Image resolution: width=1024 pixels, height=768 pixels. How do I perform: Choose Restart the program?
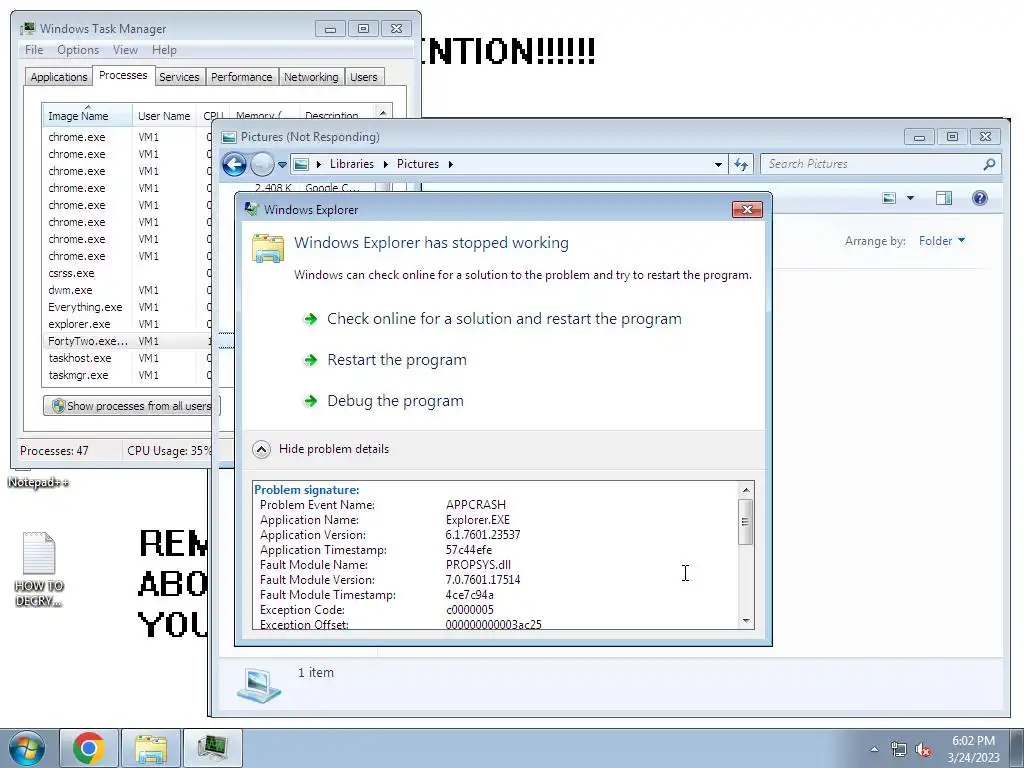tap(385, 360)
